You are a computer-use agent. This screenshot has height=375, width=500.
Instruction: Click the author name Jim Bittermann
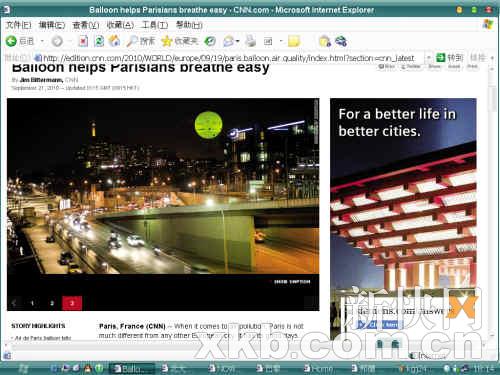41,80
